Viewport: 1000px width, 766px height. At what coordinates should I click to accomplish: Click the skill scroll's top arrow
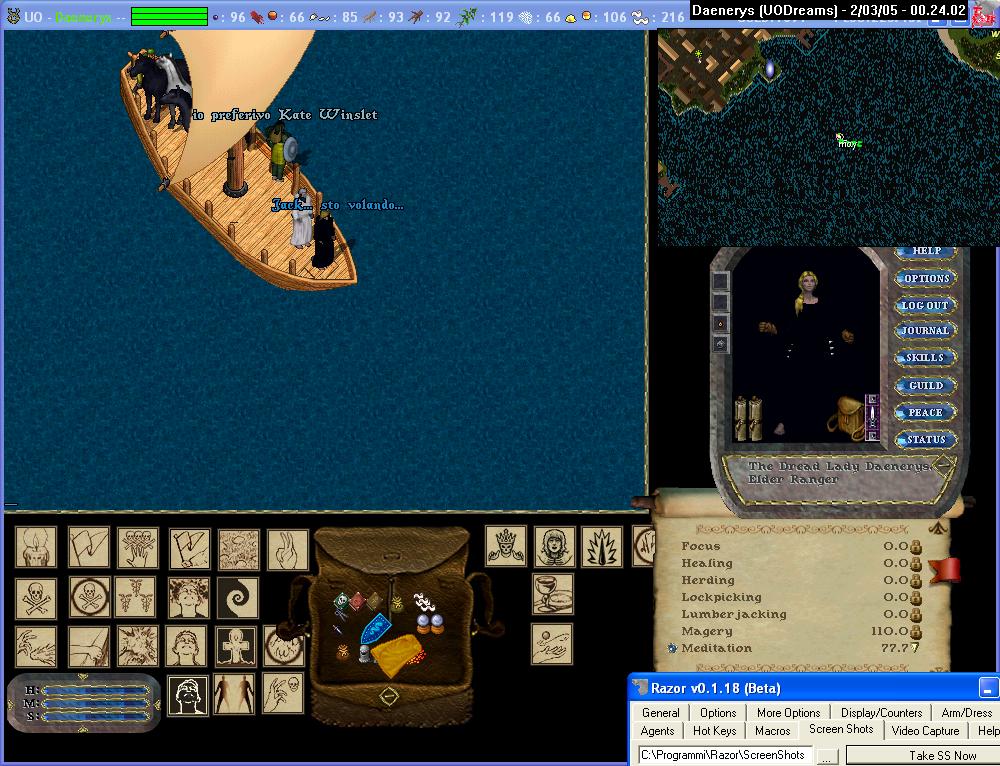(936, 527)
